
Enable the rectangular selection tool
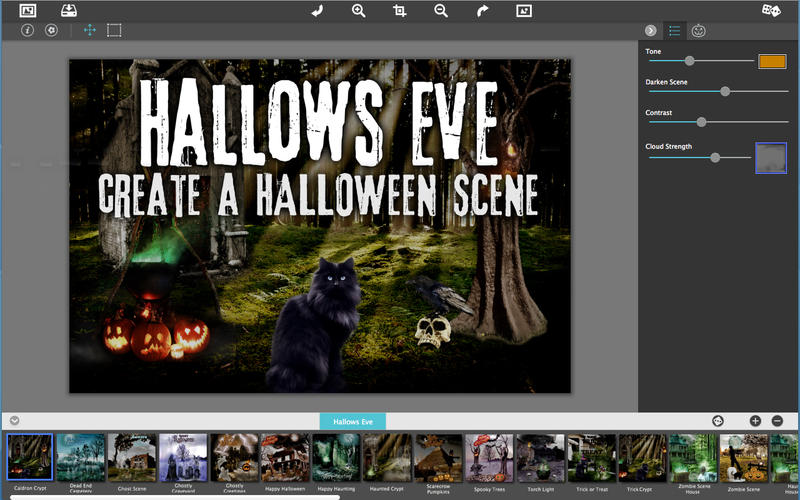click(114, 30)
